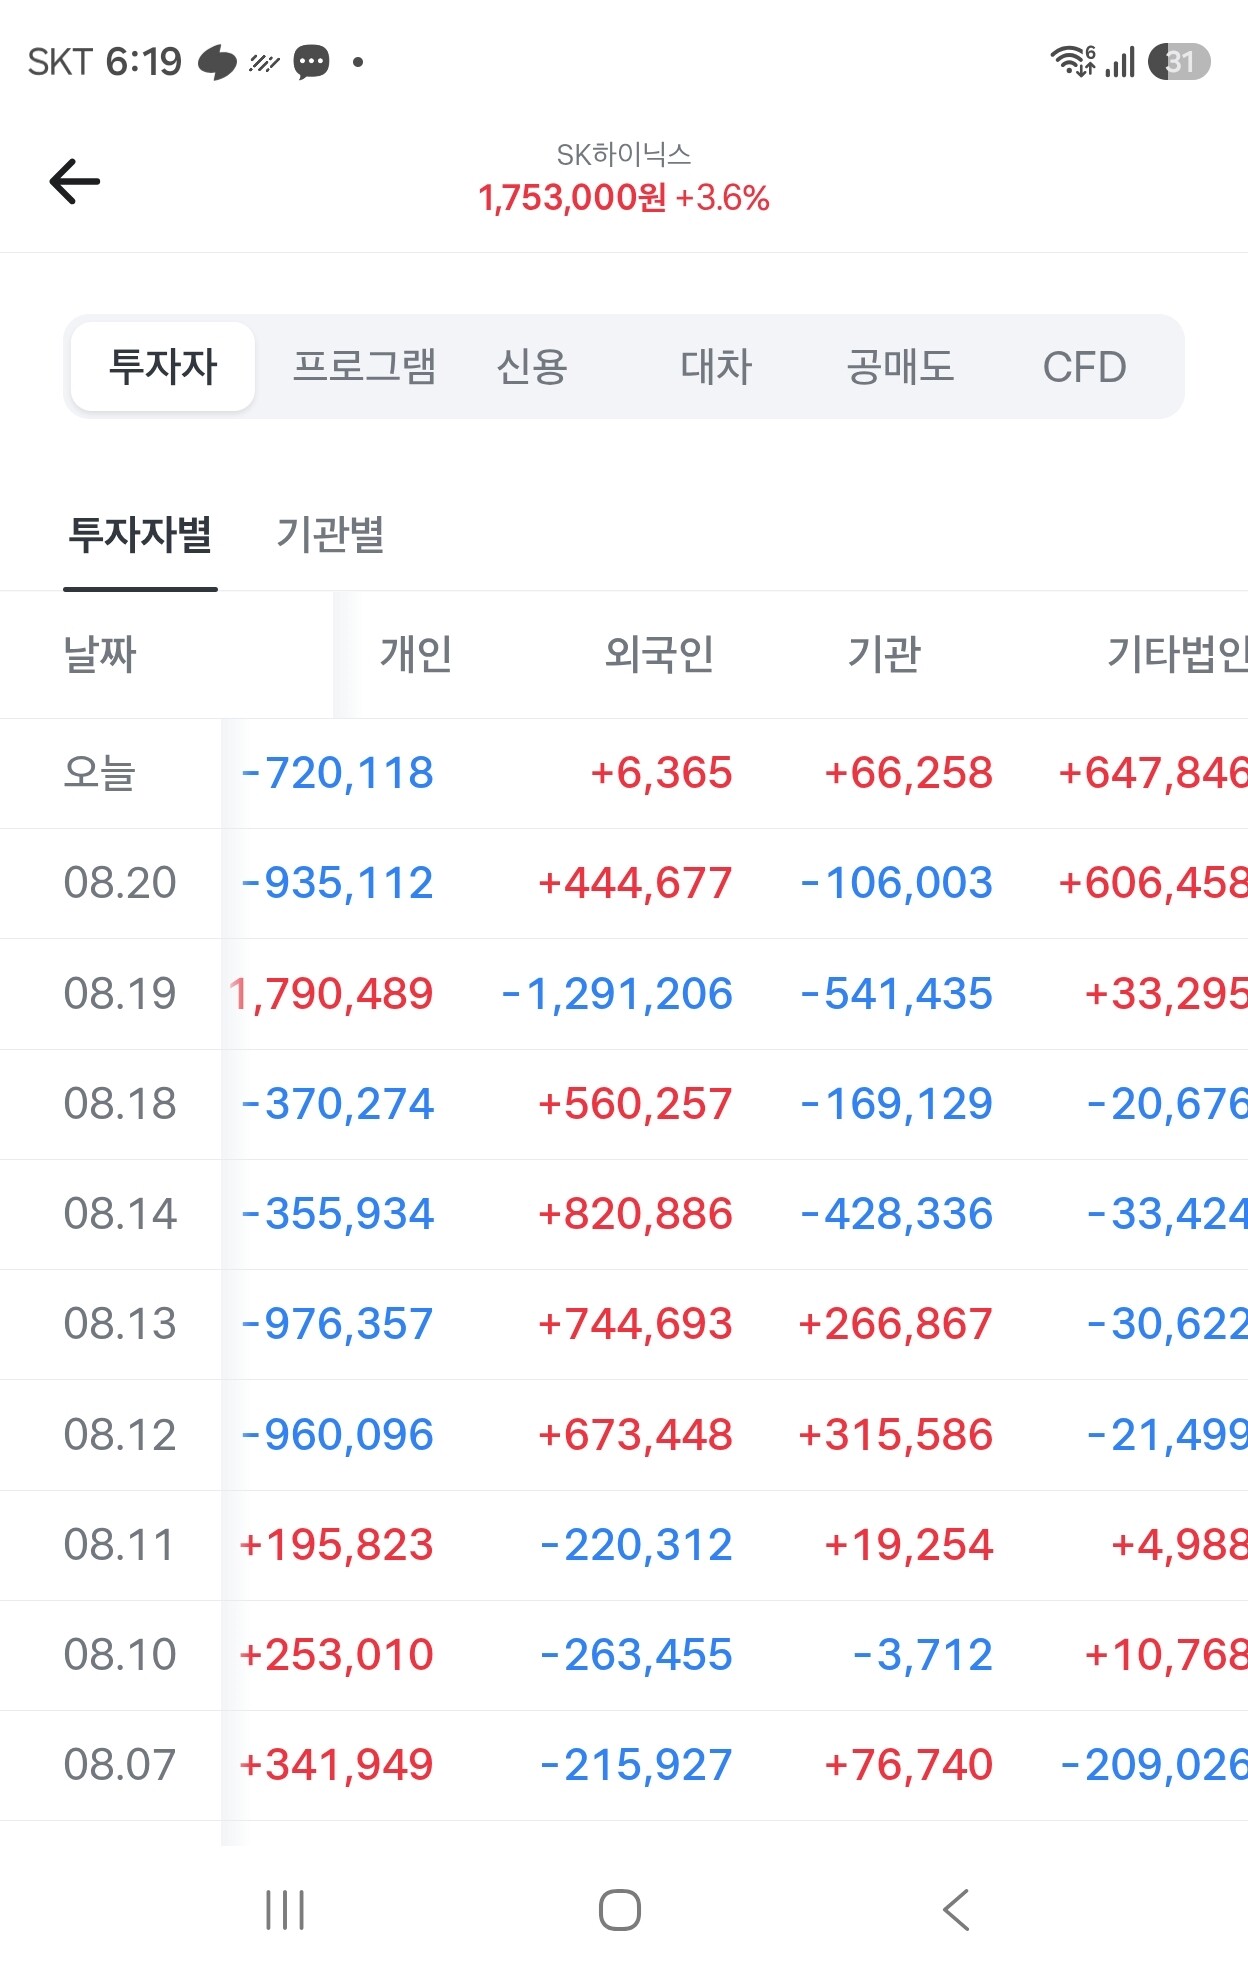This screenshot has height=1972, width=1248.
Task: Tap the Android back chevron icon
Action: tap(956, 1910)
